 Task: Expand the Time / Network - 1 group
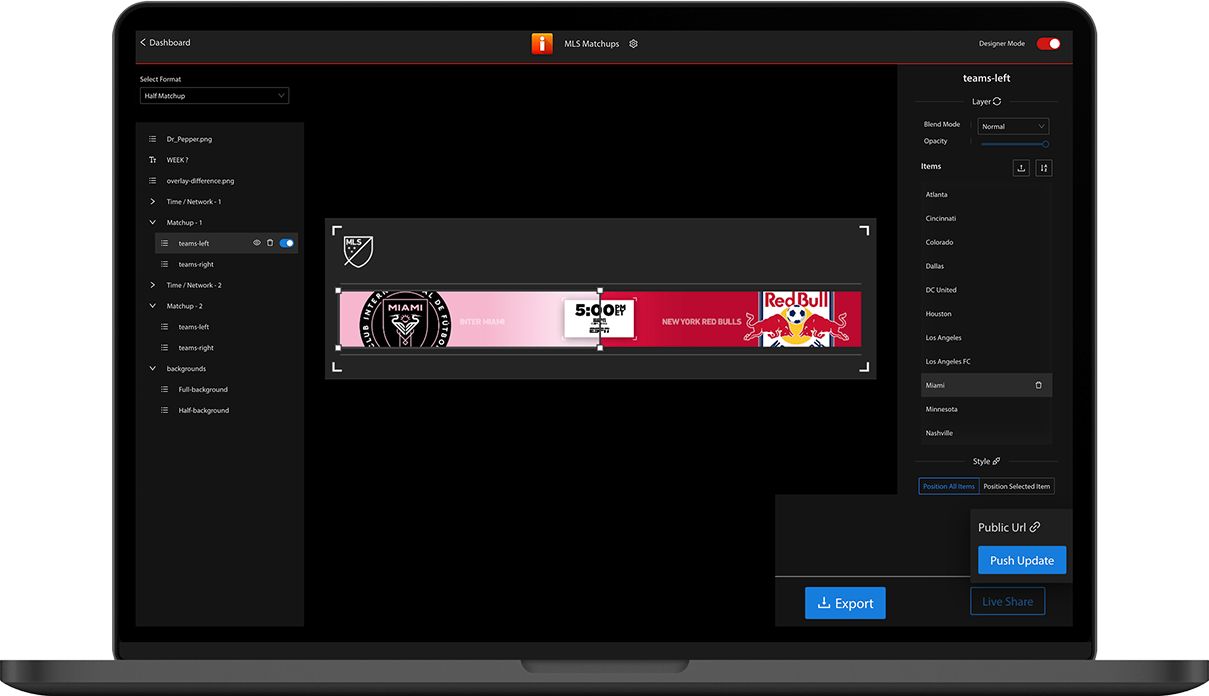coord(153,202)
